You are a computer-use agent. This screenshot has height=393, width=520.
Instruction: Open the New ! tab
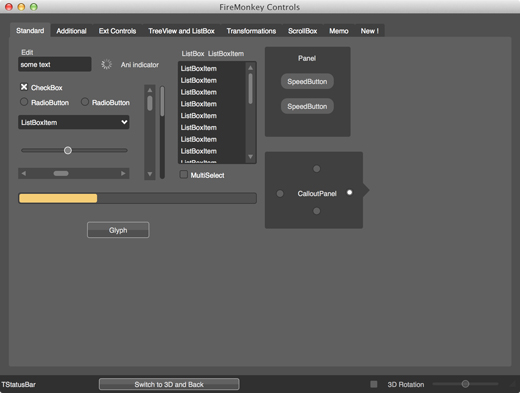(x=370, y=31)
